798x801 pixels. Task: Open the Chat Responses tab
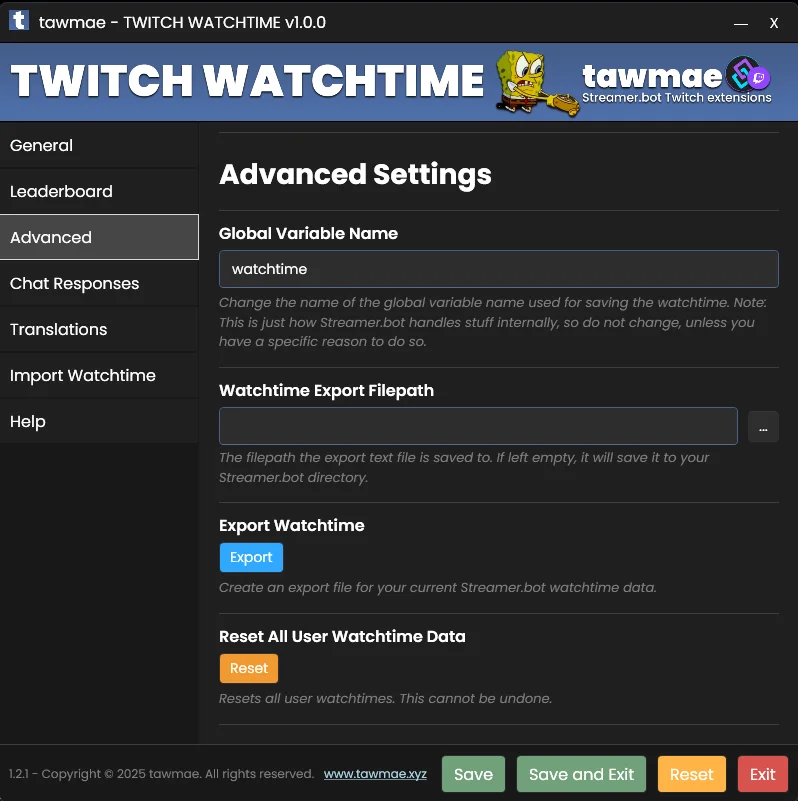99,284
